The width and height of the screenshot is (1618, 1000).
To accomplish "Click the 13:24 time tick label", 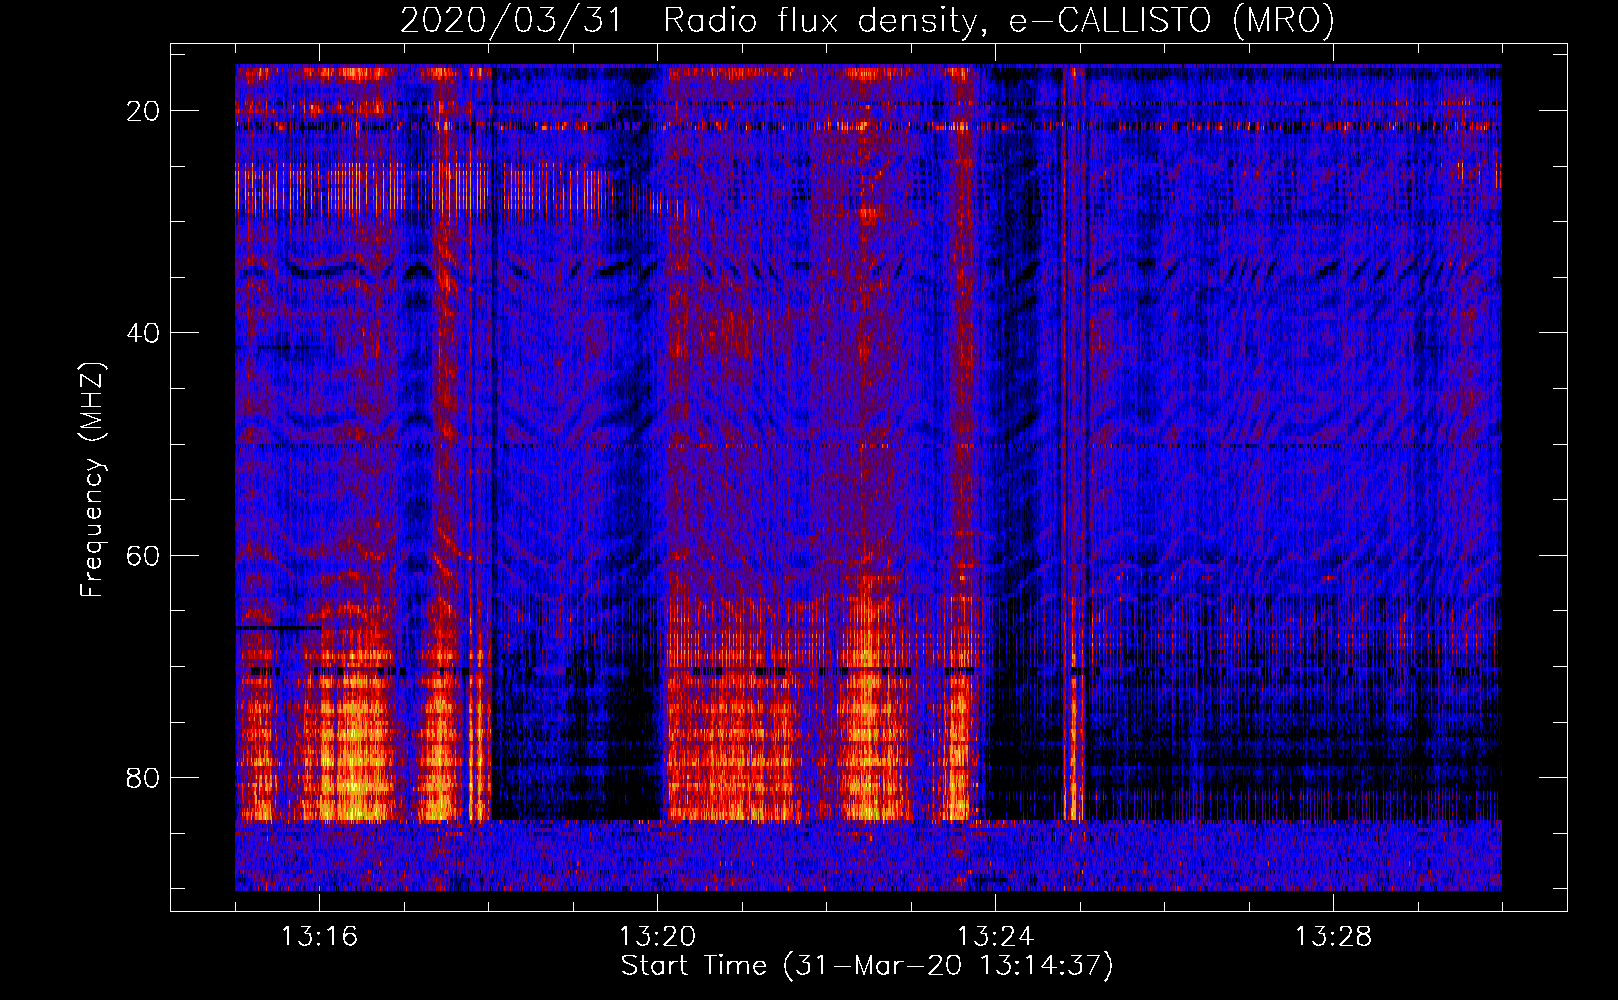I will [995, 937].
